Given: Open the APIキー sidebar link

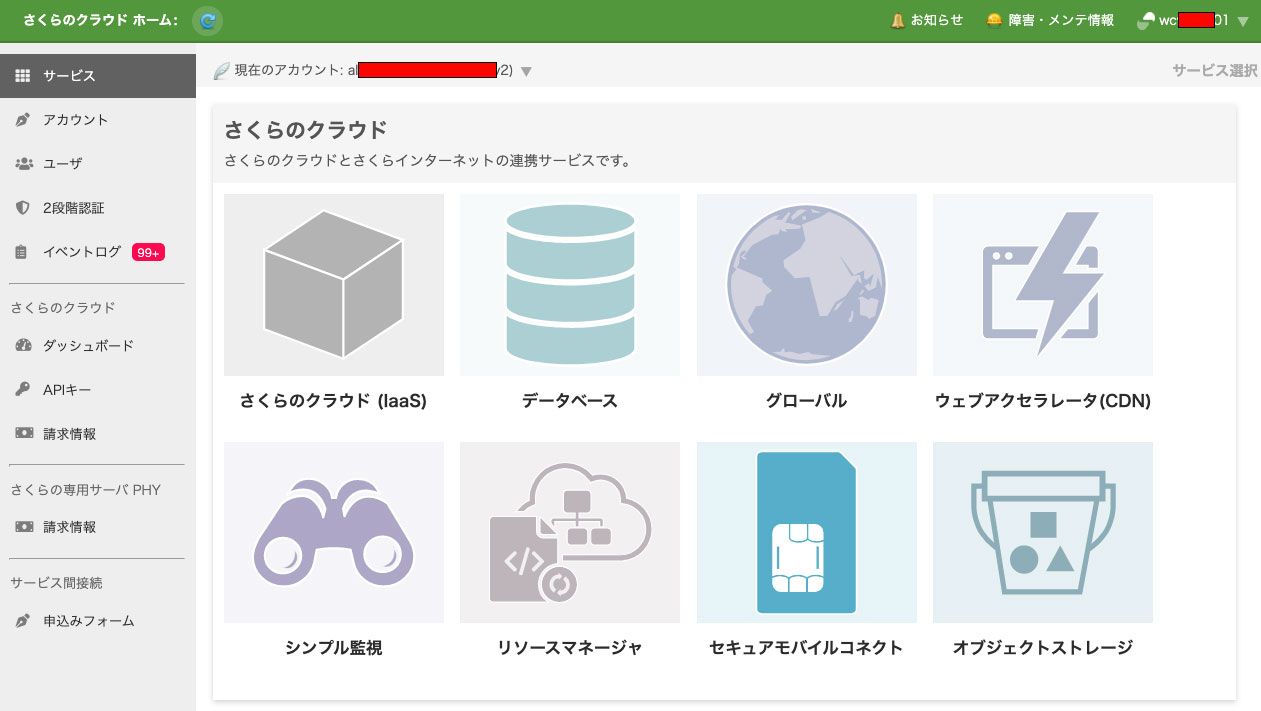Looking at the screenshot, I should [98, 390].
